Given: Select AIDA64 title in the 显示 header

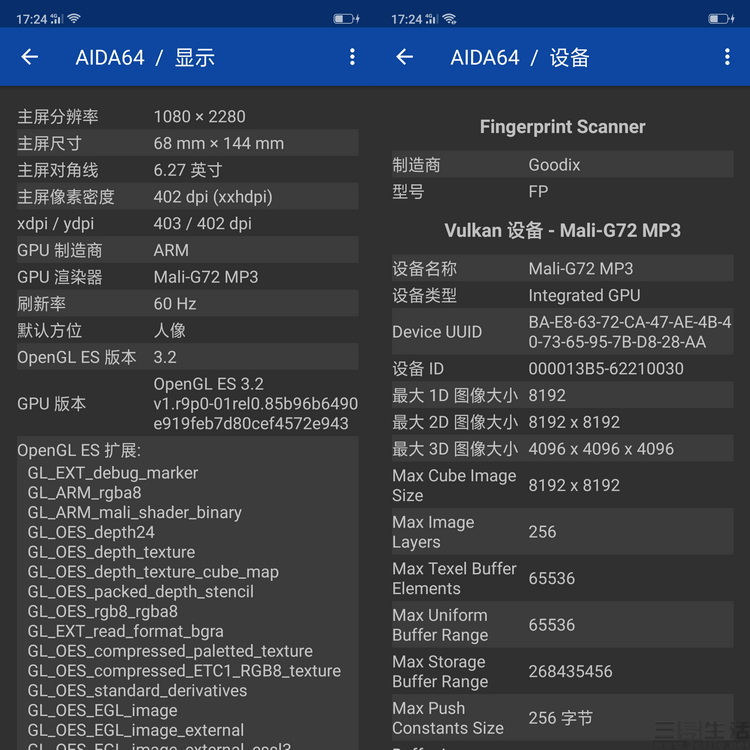Looking at the screenshot, I should (x=110, y=57).
